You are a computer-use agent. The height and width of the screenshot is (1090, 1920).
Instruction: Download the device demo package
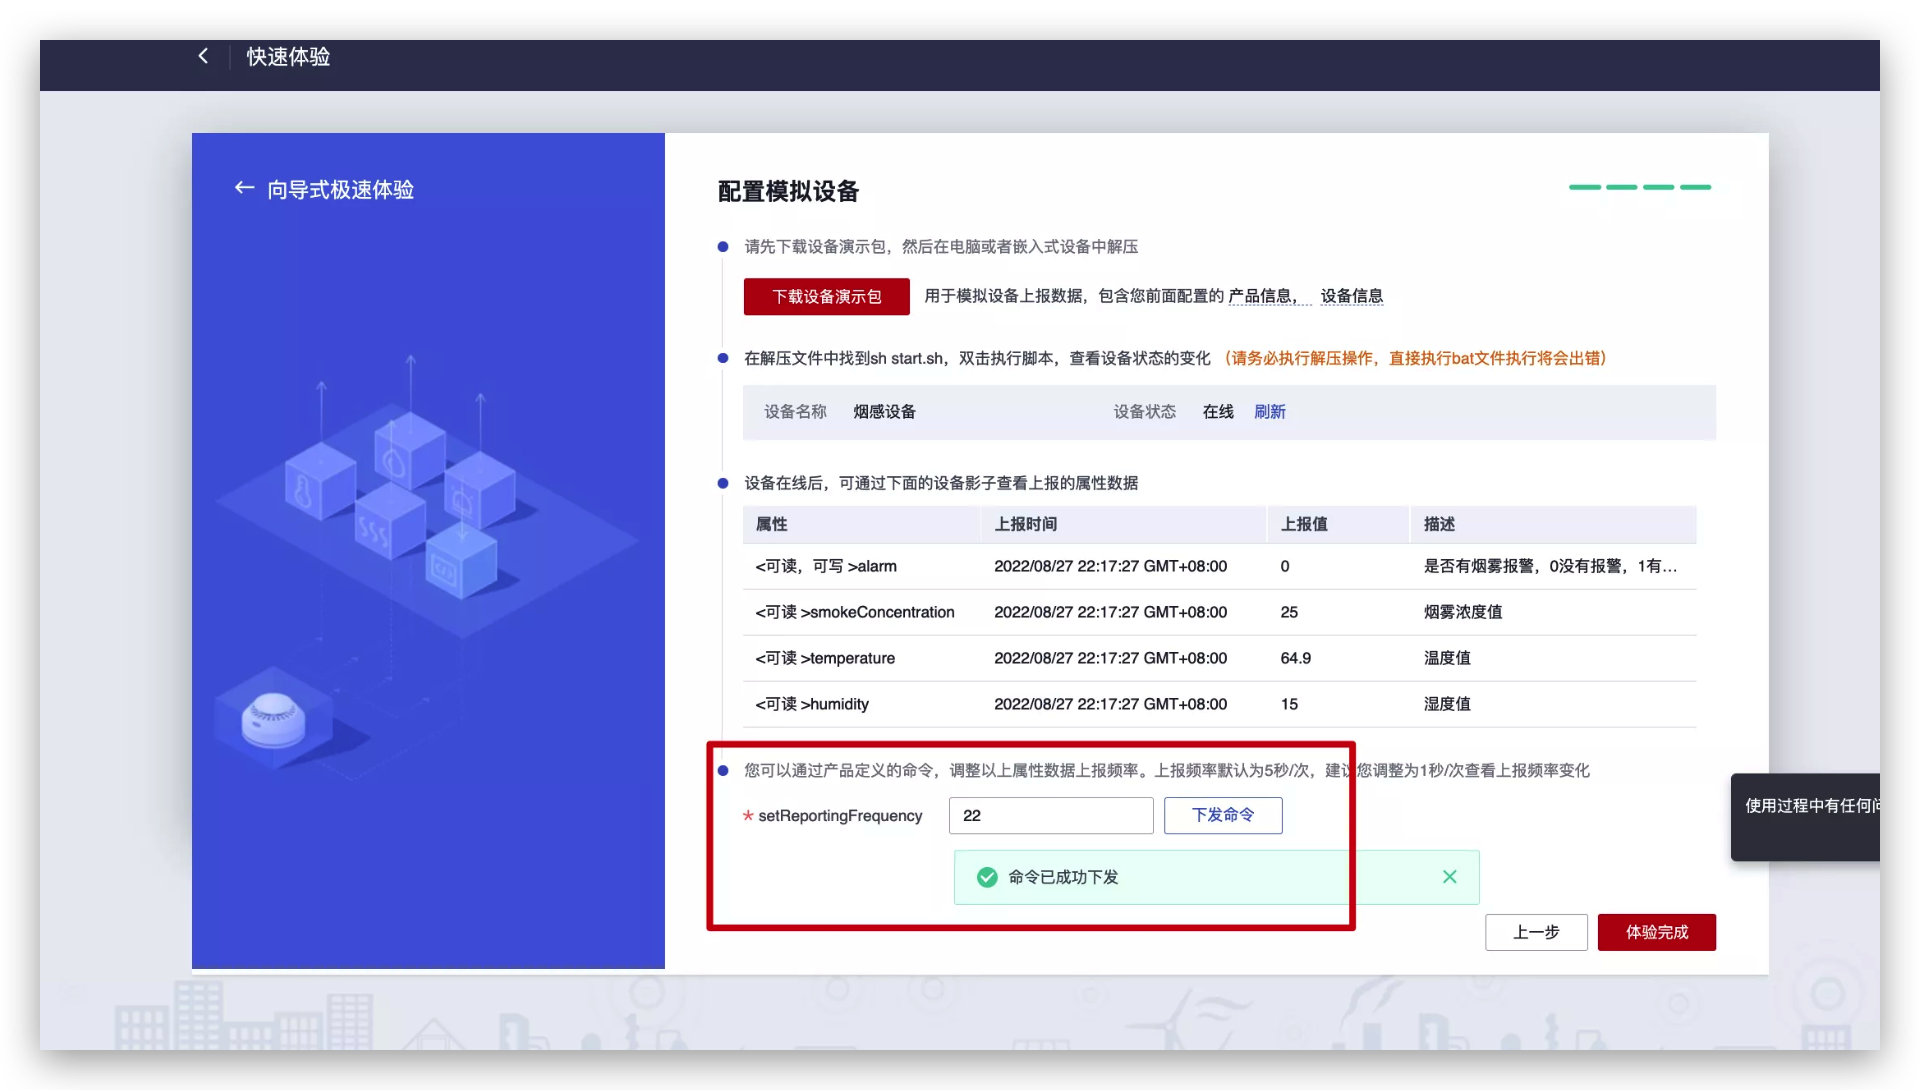[826, 297]
